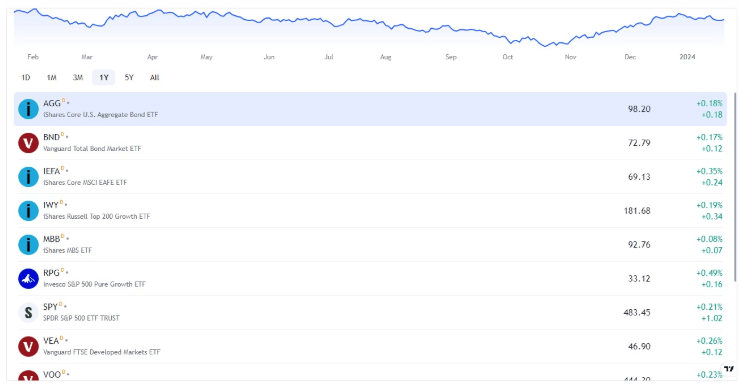The image size is (742, 385).
Task: Select the 5Y time range
Action: point(129,78)
